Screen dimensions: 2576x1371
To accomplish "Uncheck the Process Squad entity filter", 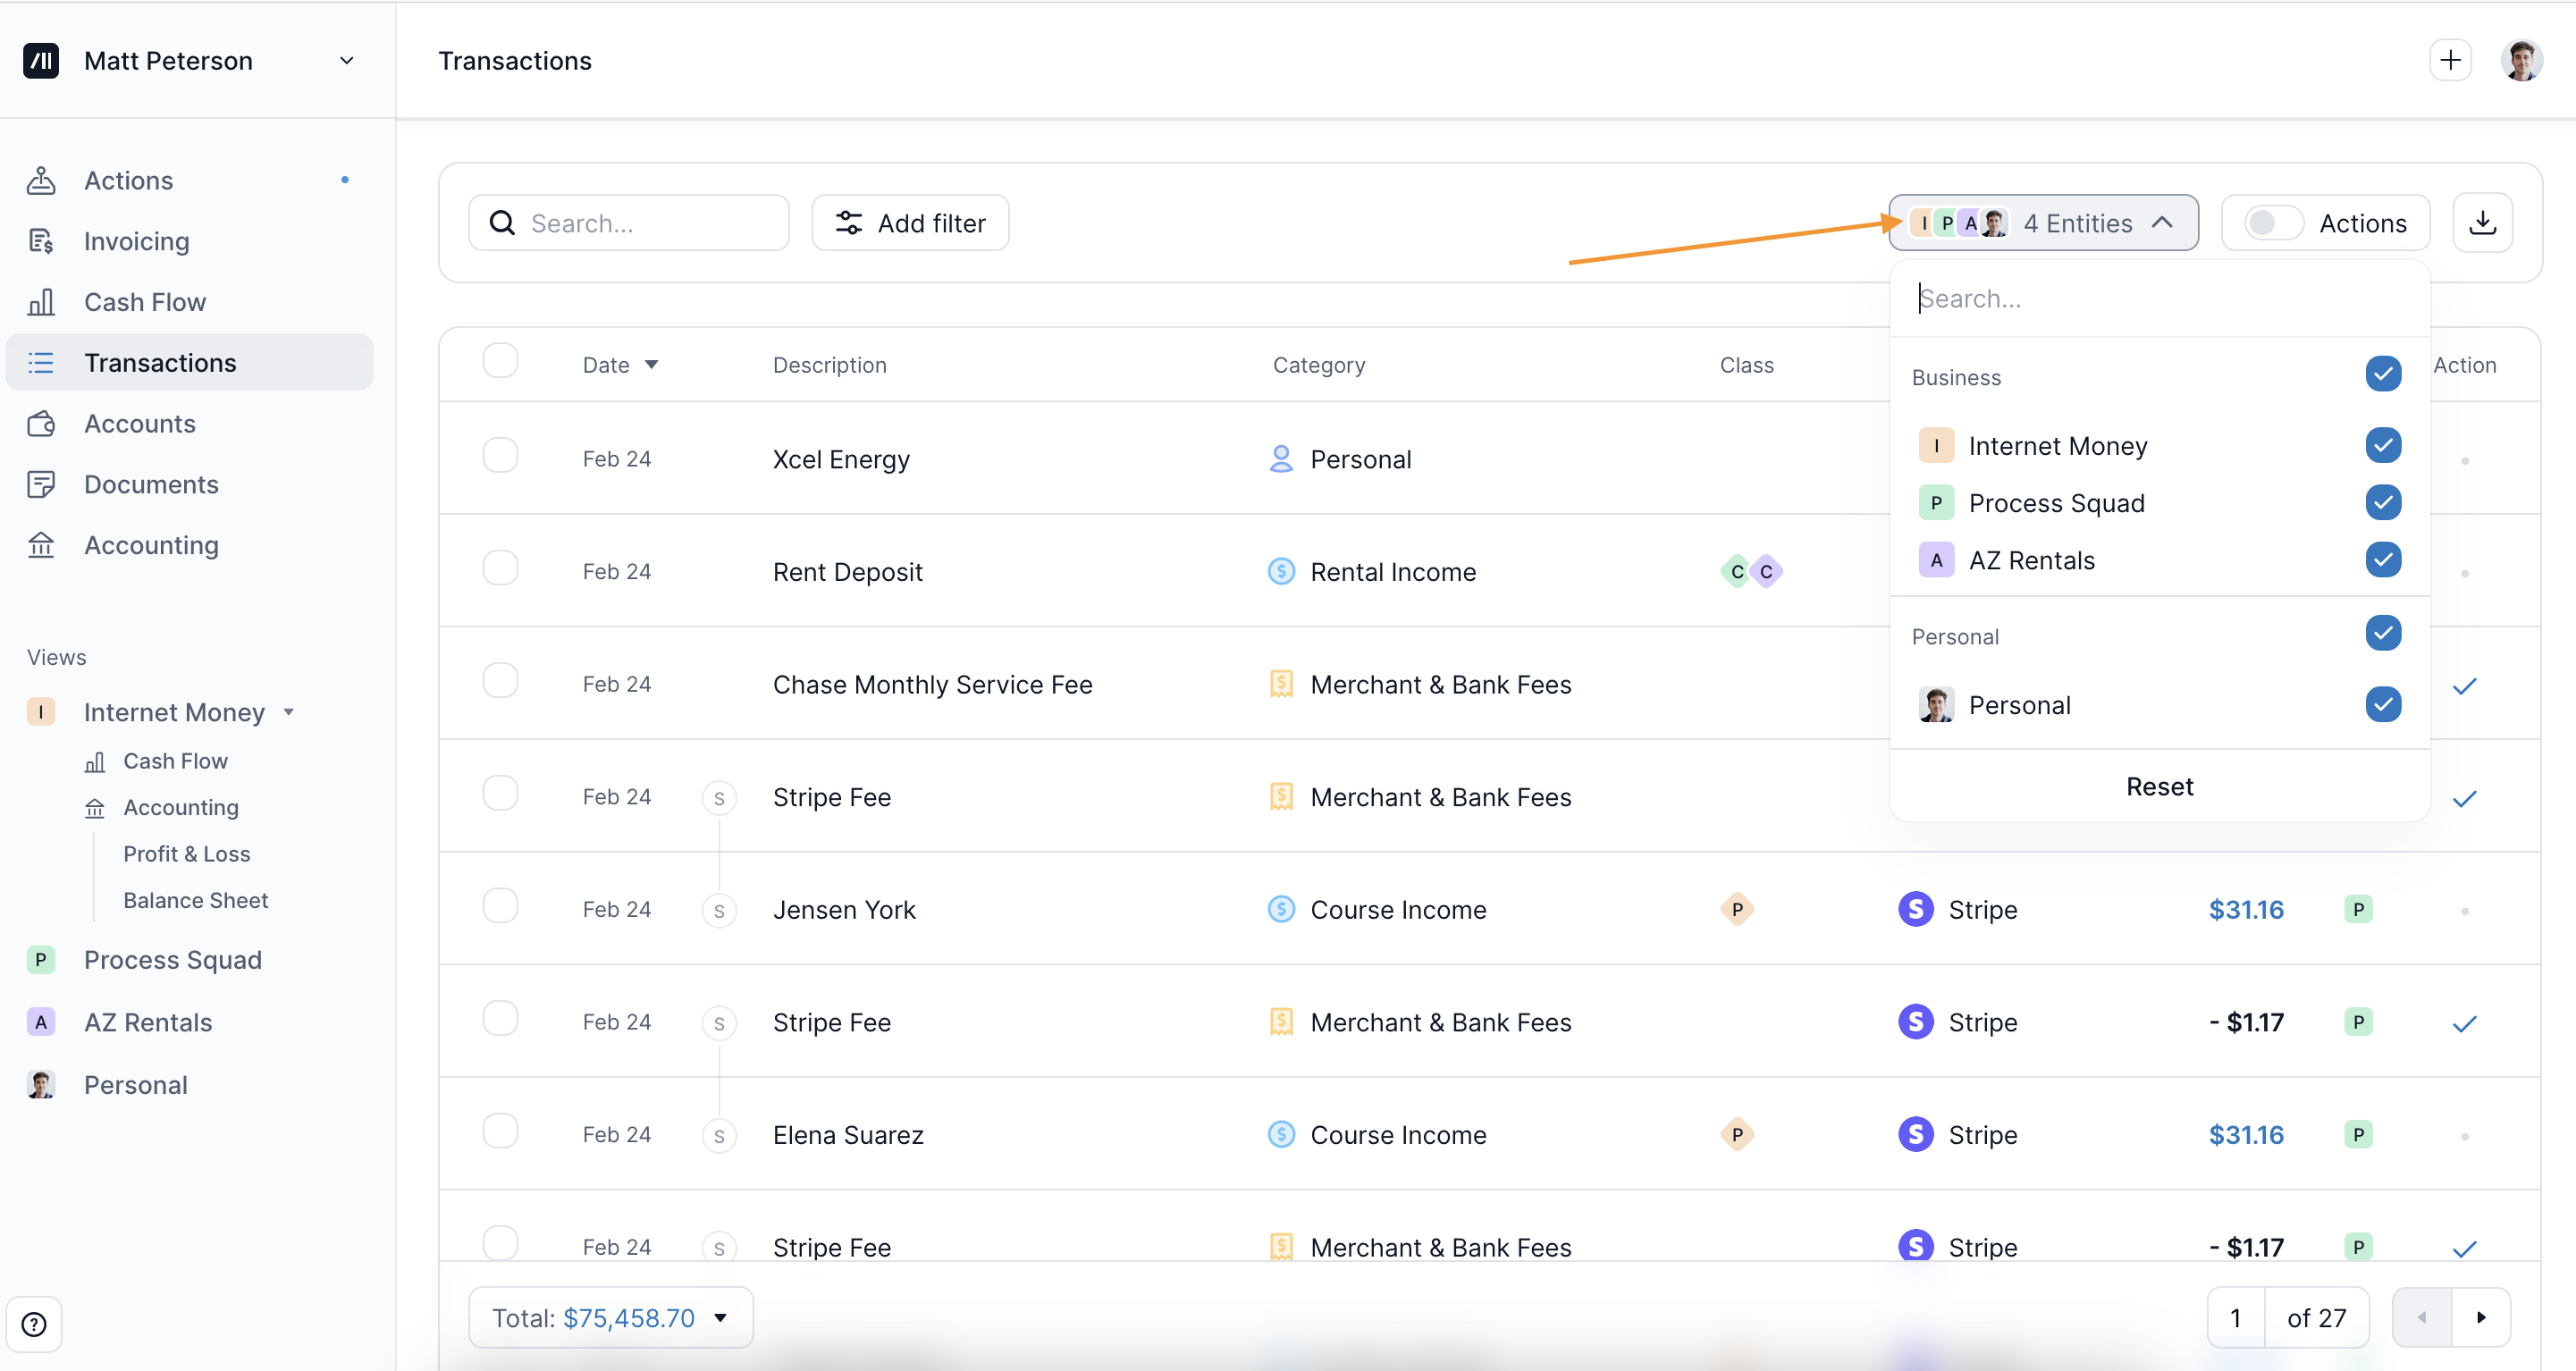I will pos(2383,503).
